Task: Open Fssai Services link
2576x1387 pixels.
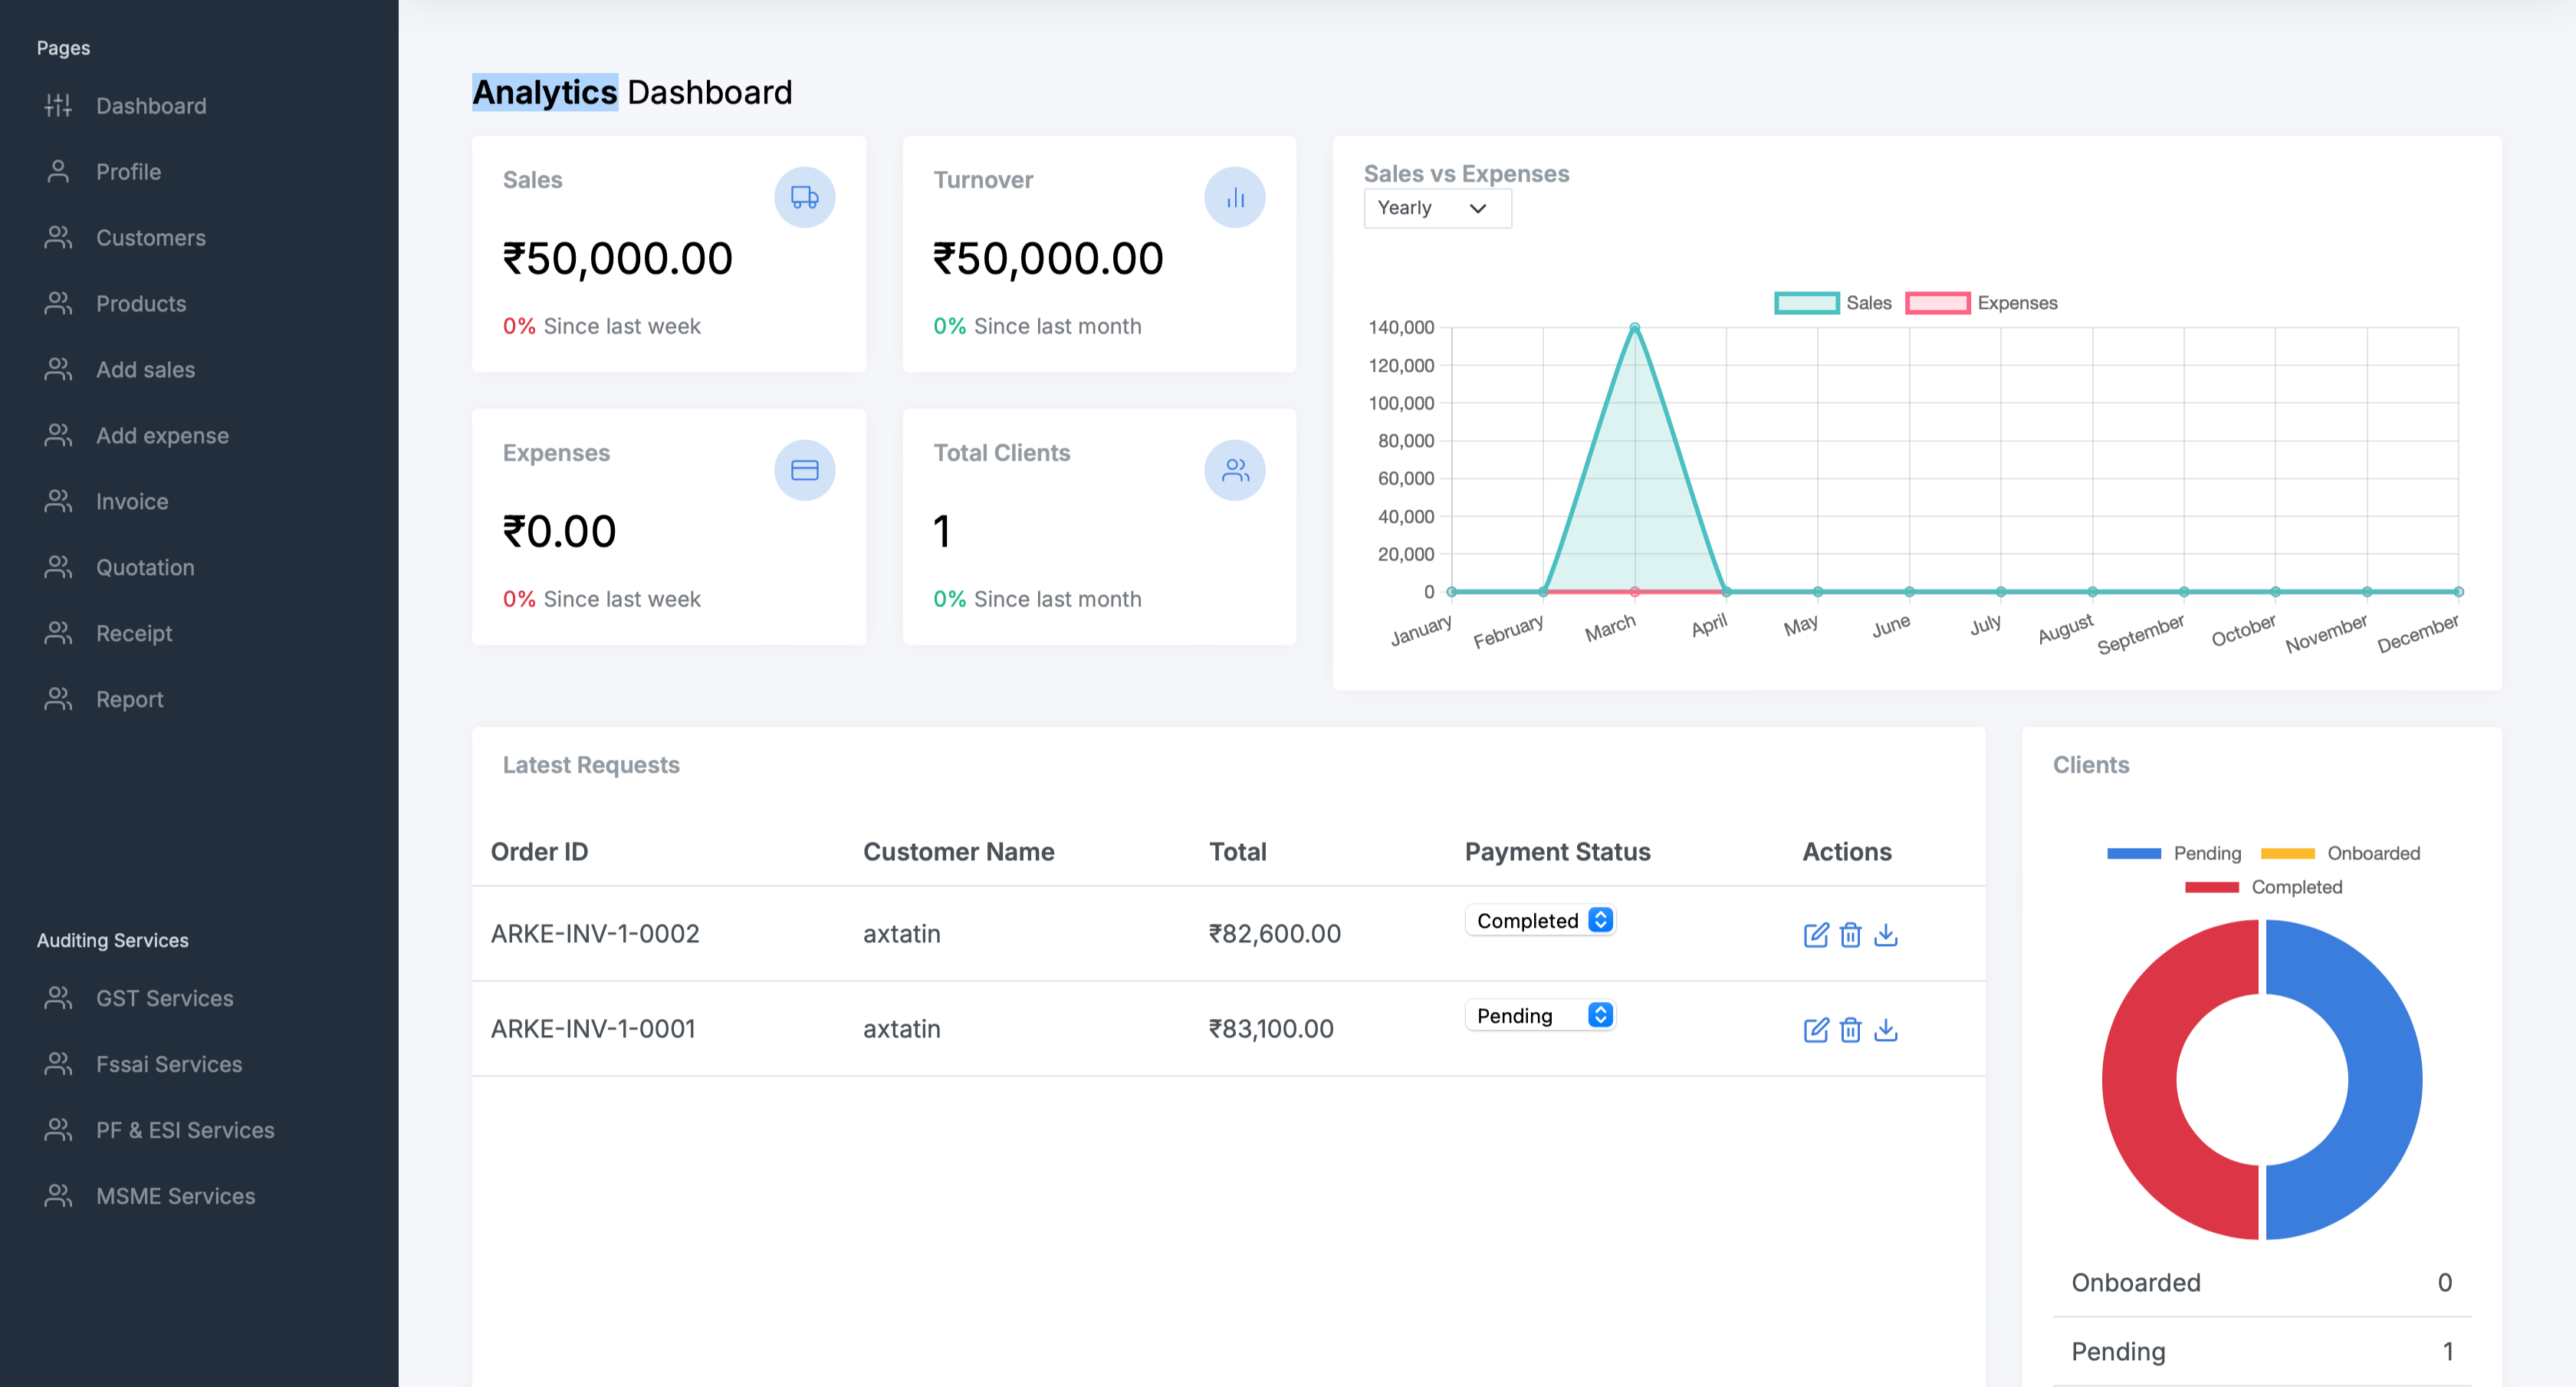Action: [169, 1064]
